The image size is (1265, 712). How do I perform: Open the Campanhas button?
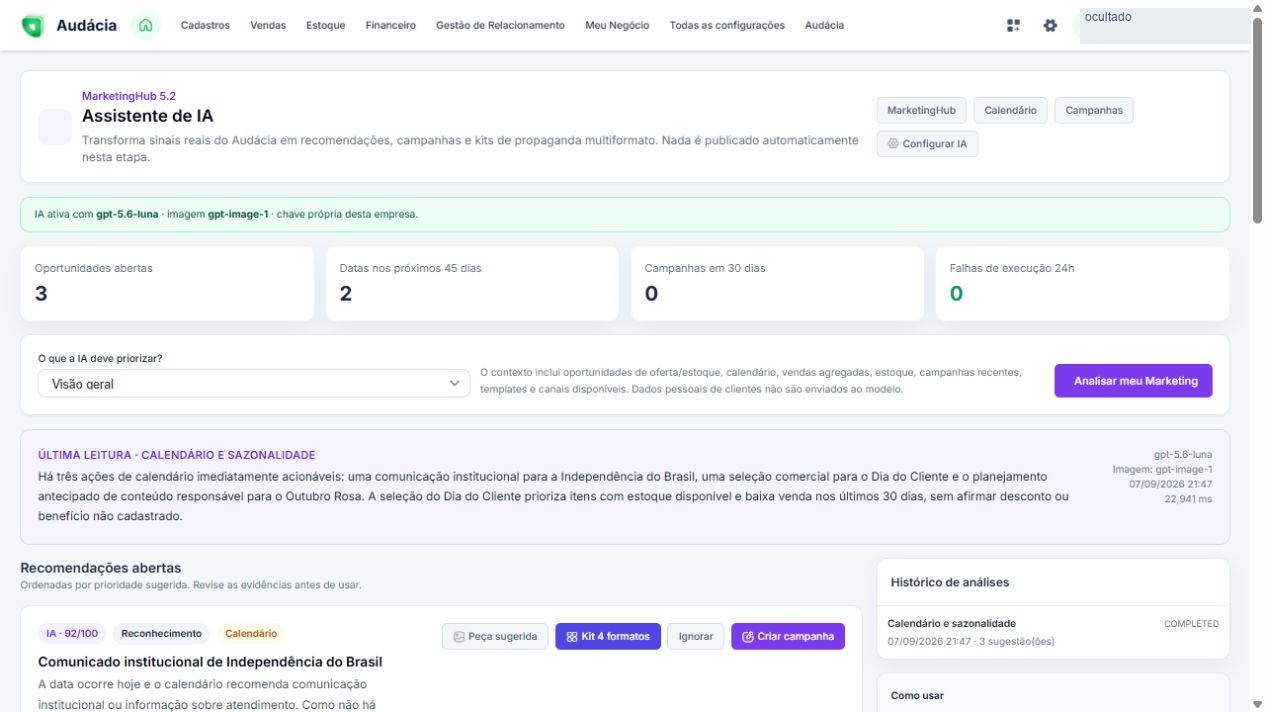[1094, 110]
